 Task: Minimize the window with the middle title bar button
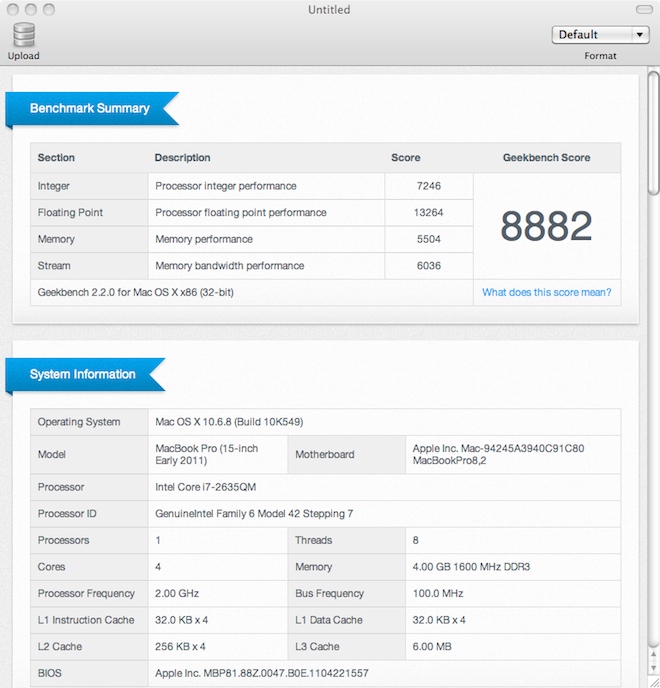point(31,9)
